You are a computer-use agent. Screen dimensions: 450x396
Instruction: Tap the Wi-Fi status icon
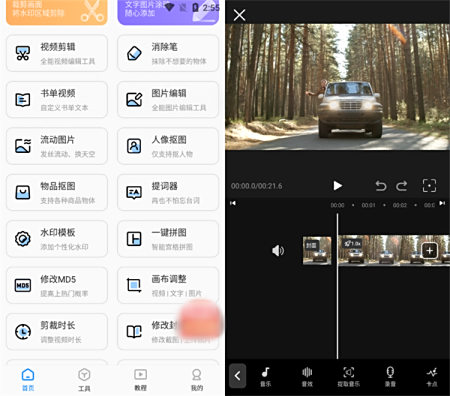tap(170, 7)
